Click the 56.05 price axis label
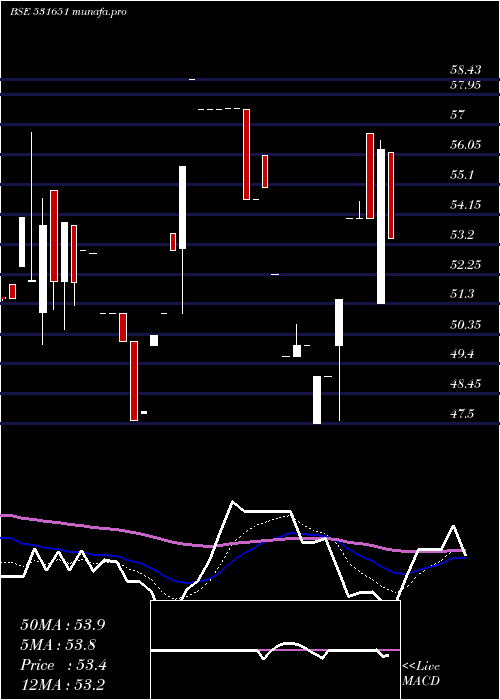This screenshot has width=500, height=700. coord(466,145)
